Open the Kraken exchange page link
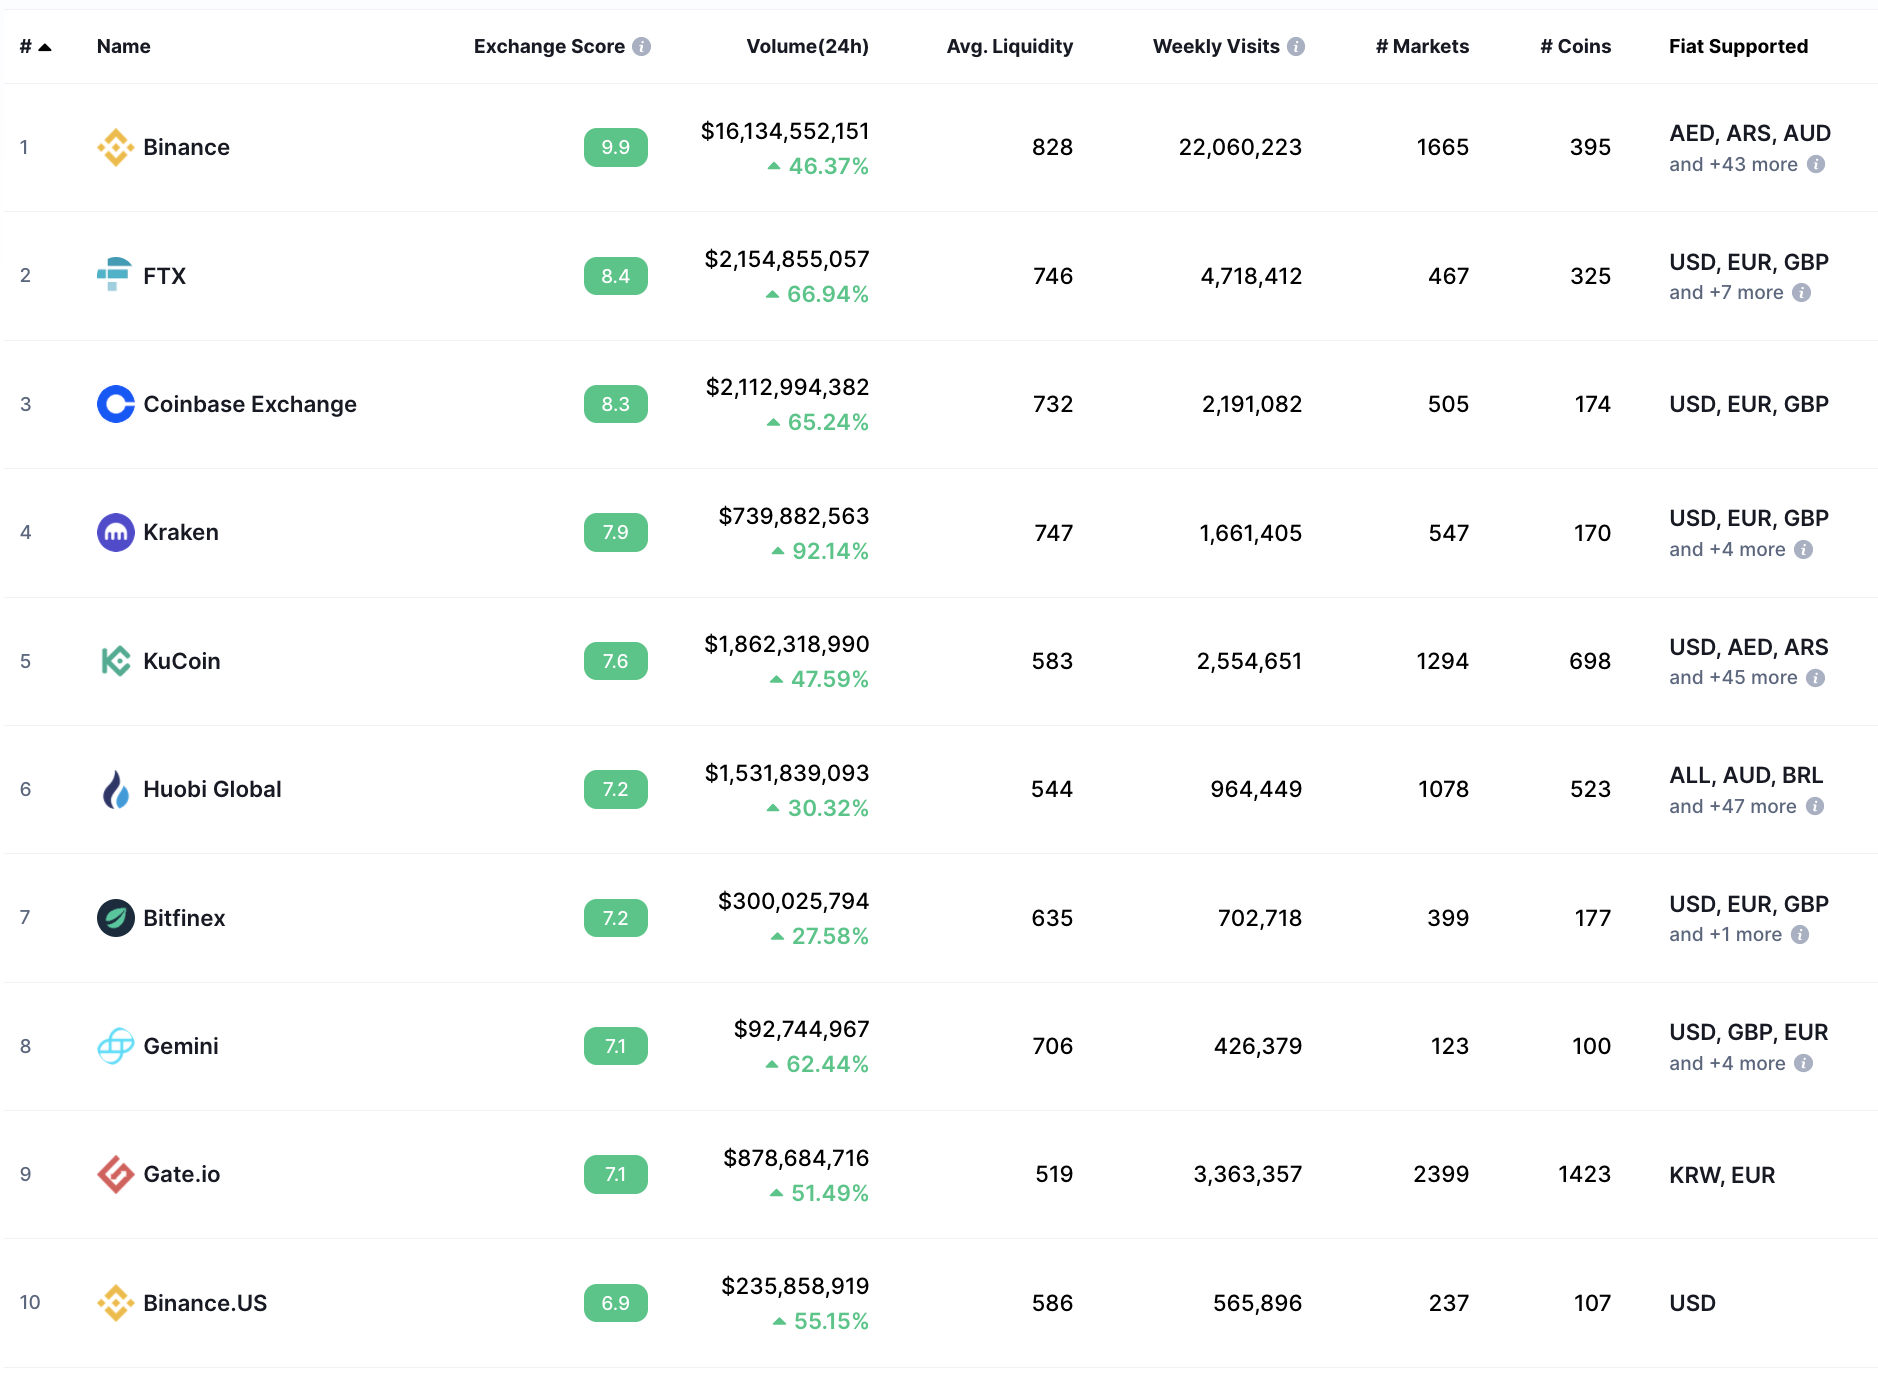Viewport: 1878px width, 1376px height. pos(181,532)
